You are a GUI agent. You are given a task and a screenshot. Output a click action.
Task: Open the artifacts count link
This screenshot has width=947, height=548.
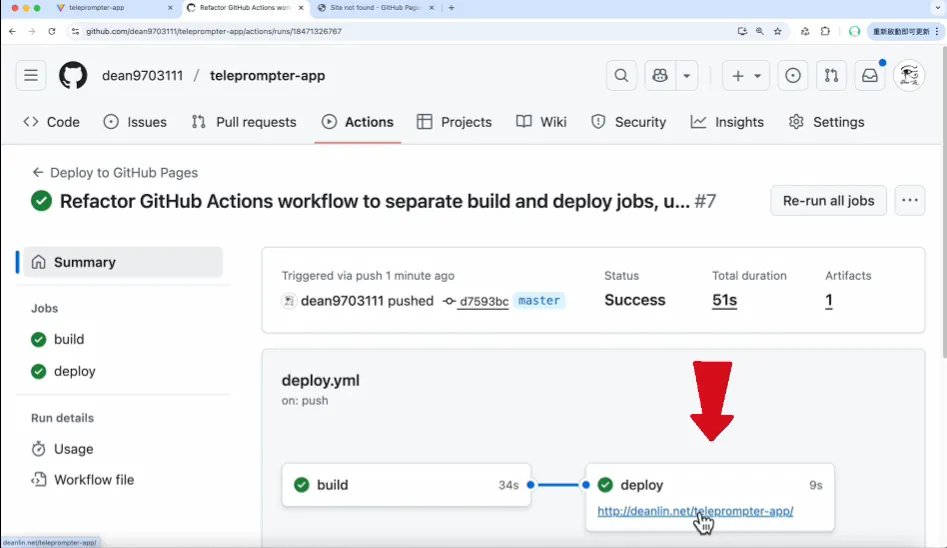coord(829,300)
